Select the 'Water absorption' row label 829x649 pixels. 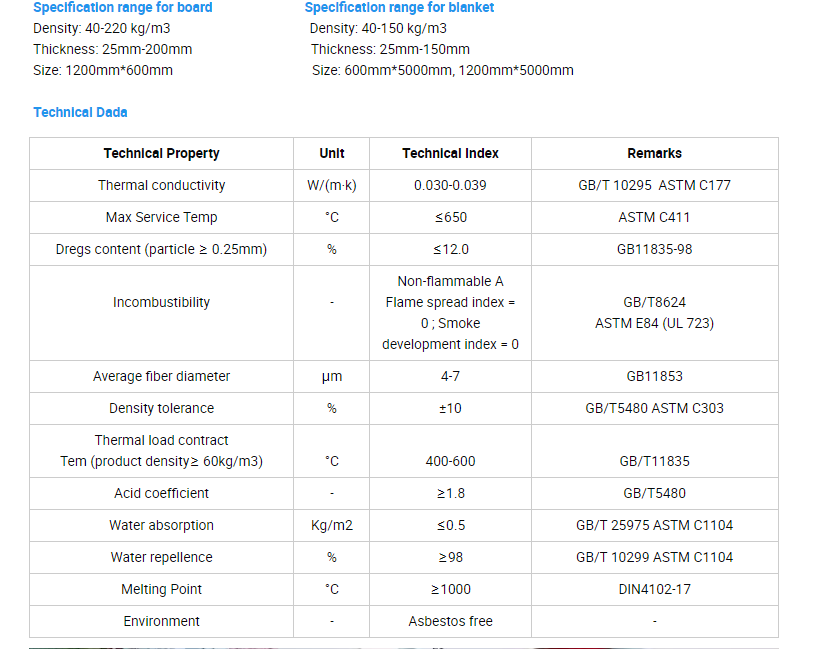point(161,525)
